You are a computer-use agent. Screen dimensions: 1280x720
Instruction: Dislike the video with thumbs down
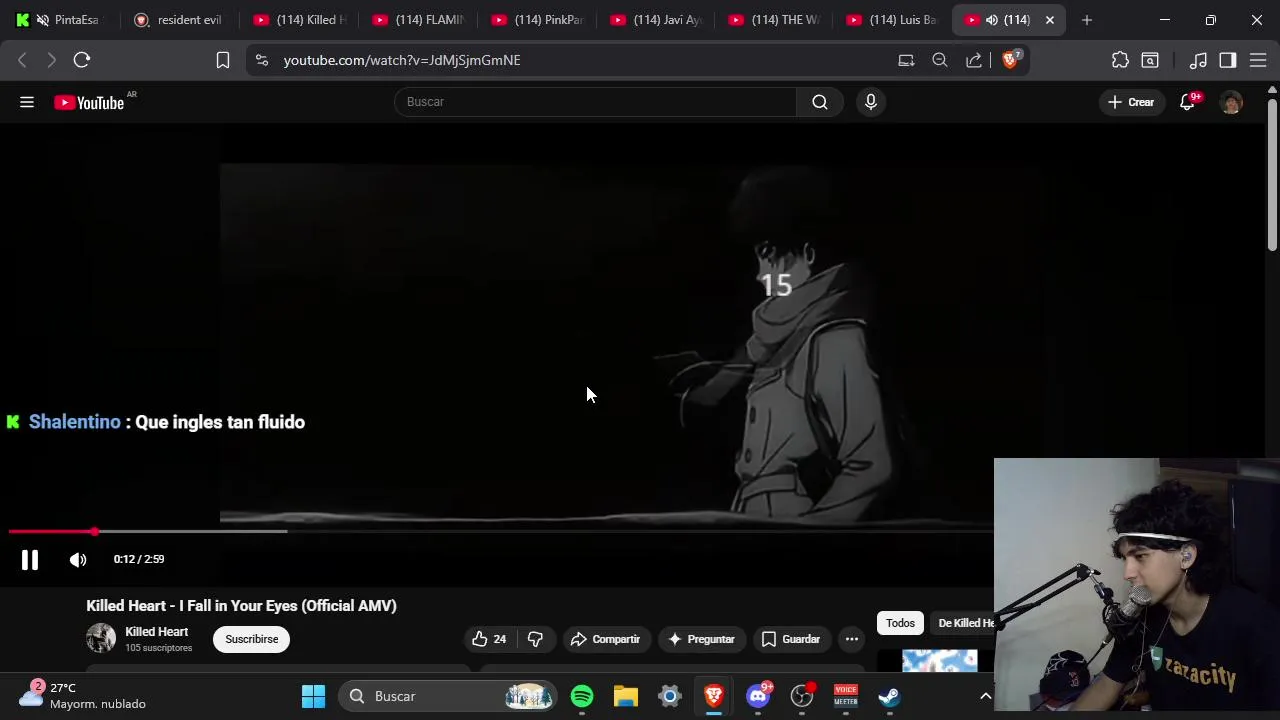(x=535, y=639)
